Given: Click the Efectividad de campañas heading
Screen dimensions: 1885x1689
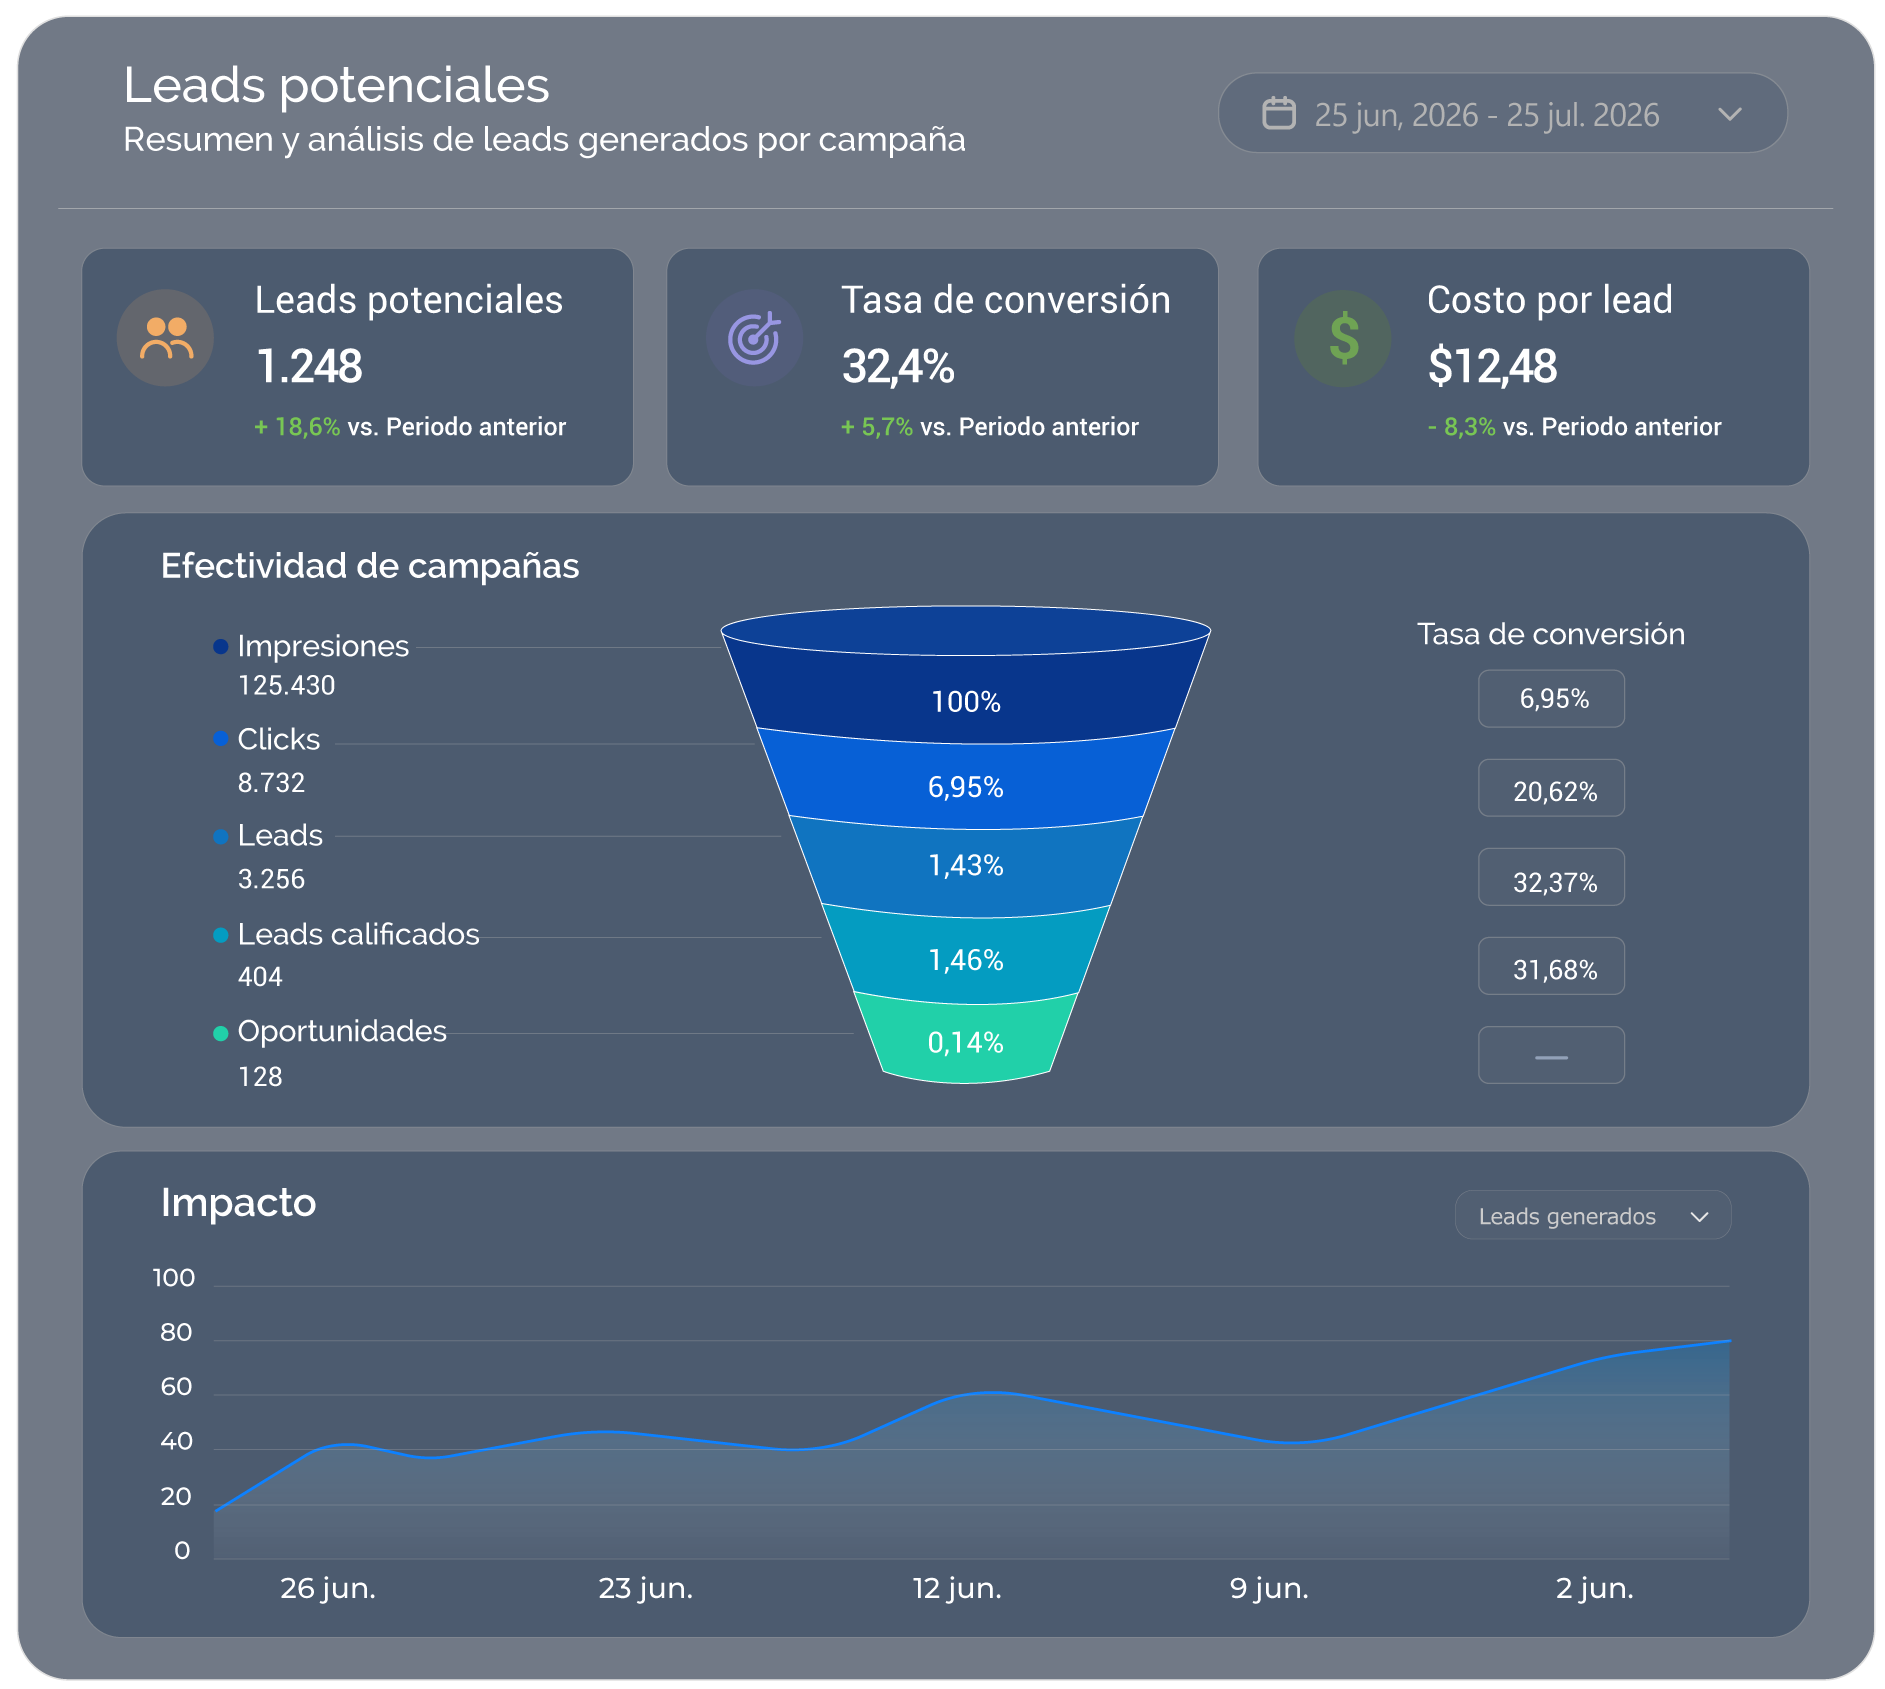Looking at the screenshot, I should tap(370, 566).
